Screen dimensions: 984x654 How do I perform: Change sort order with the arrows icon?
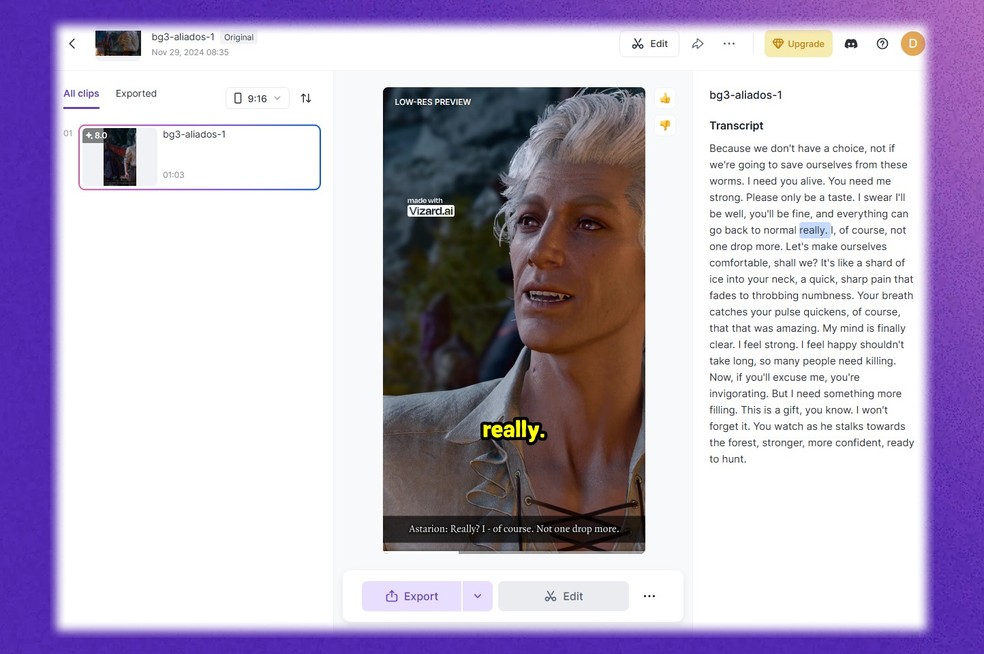306,98
